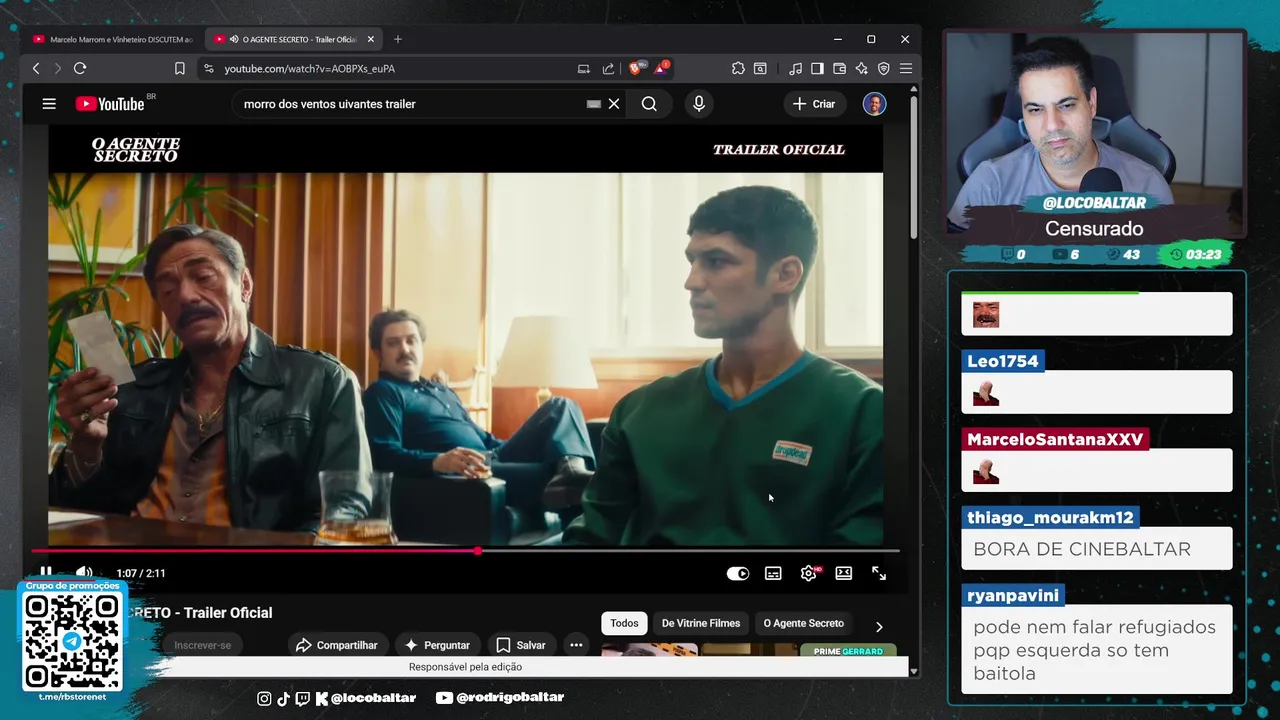Select the Todos filter chip
The width and height of the screenshot is (1280, 720).
pos(624,623)
